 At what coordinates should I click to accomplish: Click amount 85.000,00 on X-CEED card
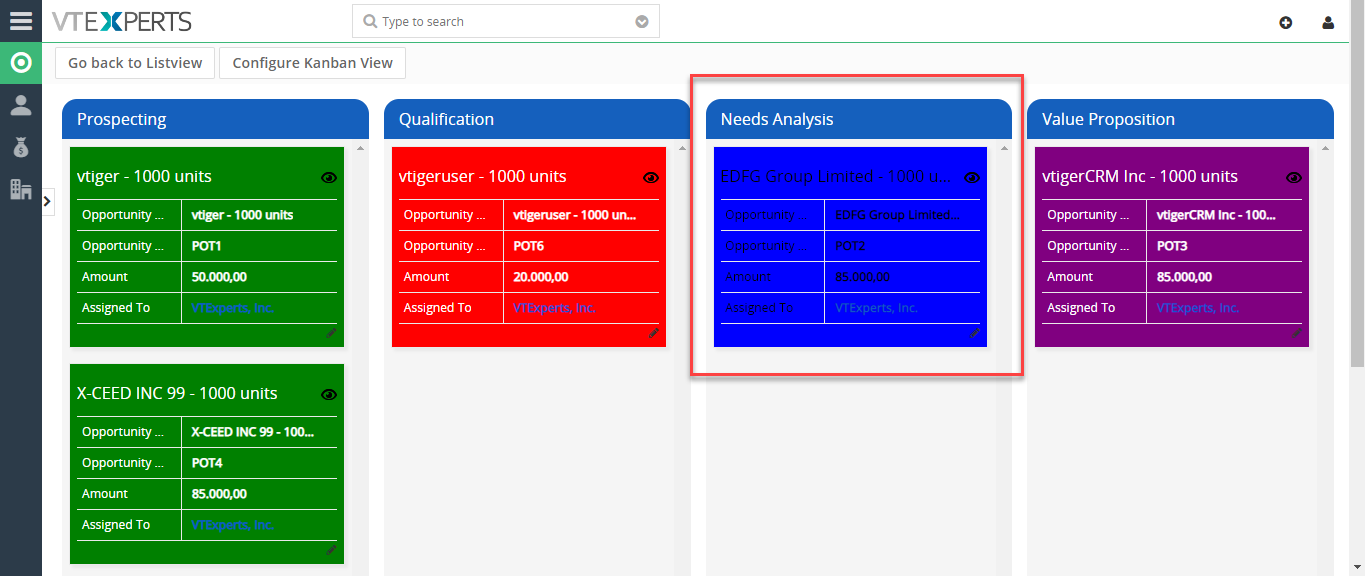(x=219, y=494)
